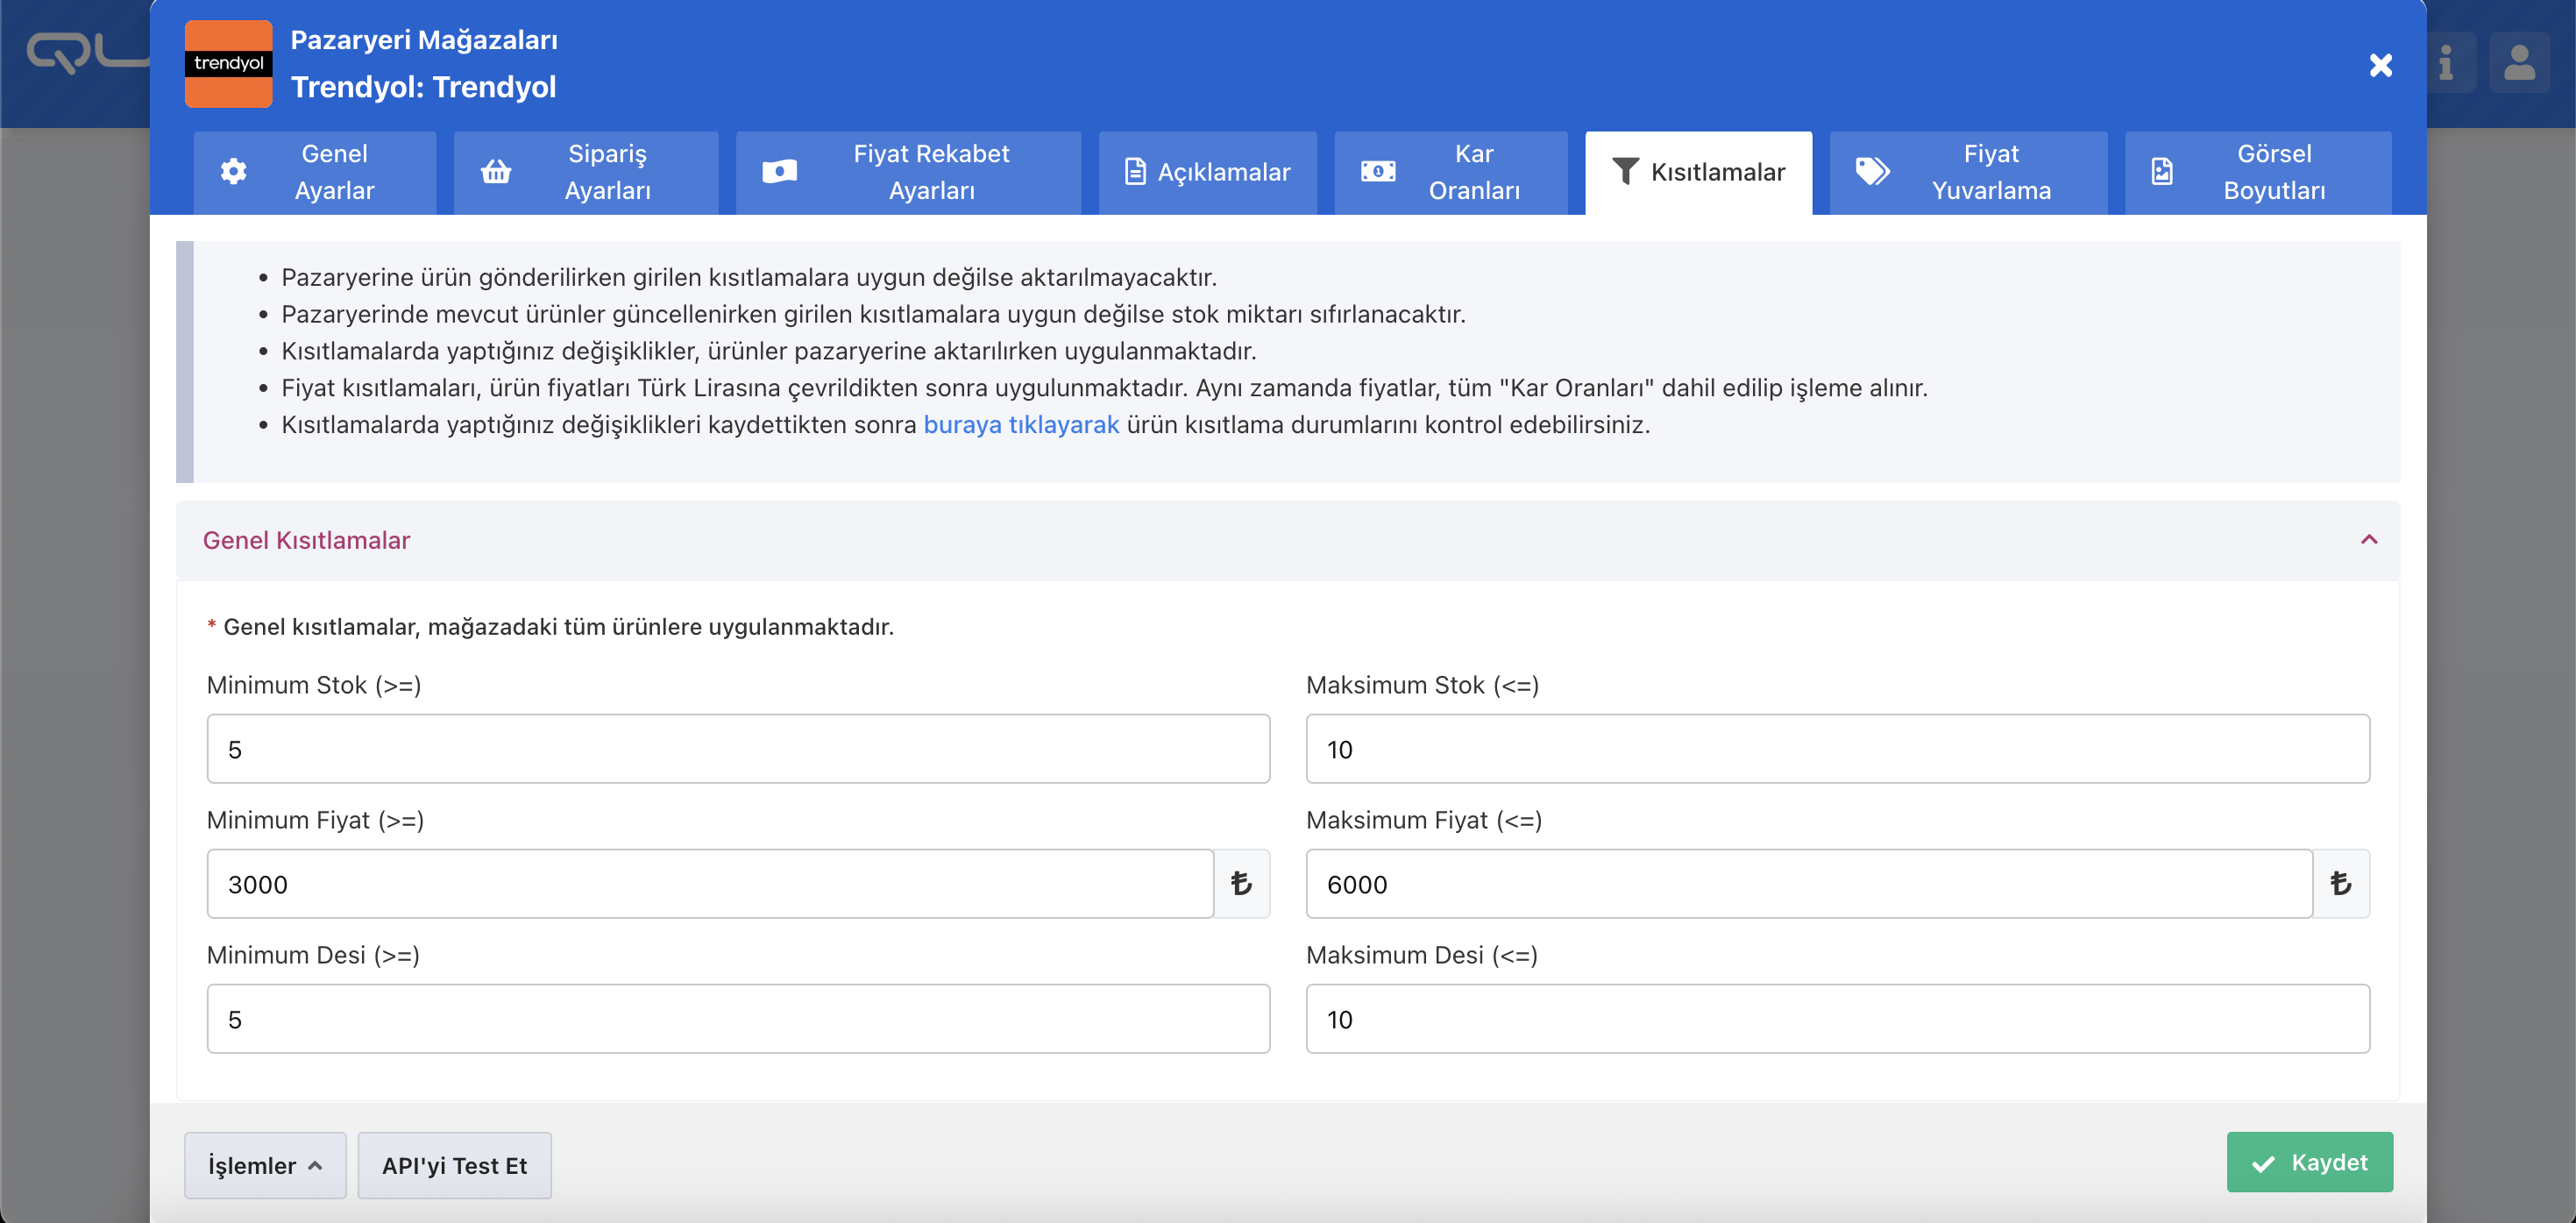The width and height of the screenshot is (2576, 1223).
Task: Click the Trendyol logo thumbnail
Action: 228,63
